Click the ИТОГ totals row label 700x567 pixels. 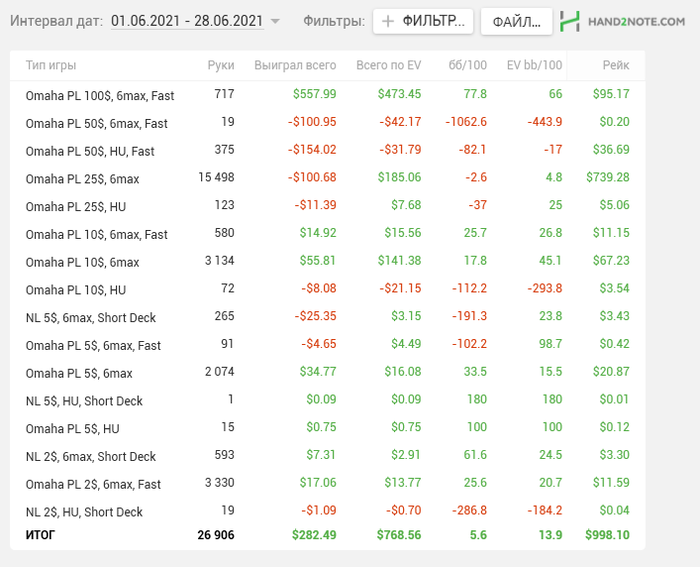40,535
